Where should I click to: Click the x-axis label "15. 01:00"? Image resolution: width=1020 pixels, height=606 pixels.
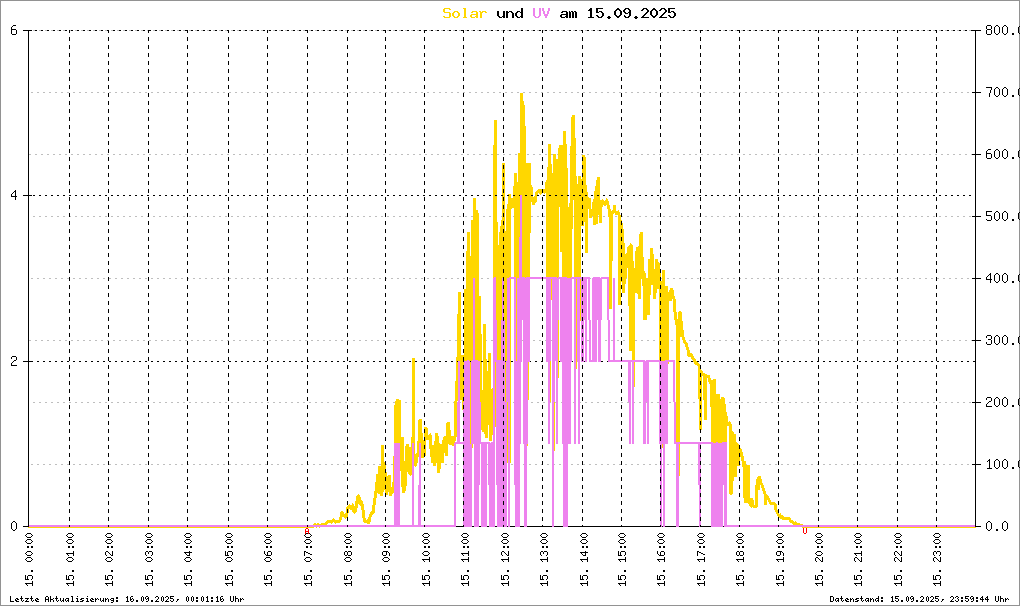point(70,560)
